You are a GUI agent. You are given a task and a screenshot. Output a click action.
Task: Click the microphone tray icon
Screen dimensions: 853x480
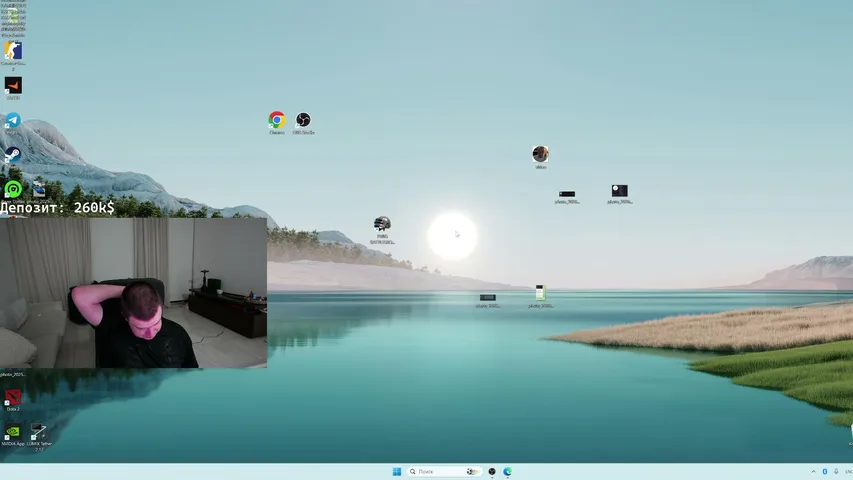tap(836, 471)
